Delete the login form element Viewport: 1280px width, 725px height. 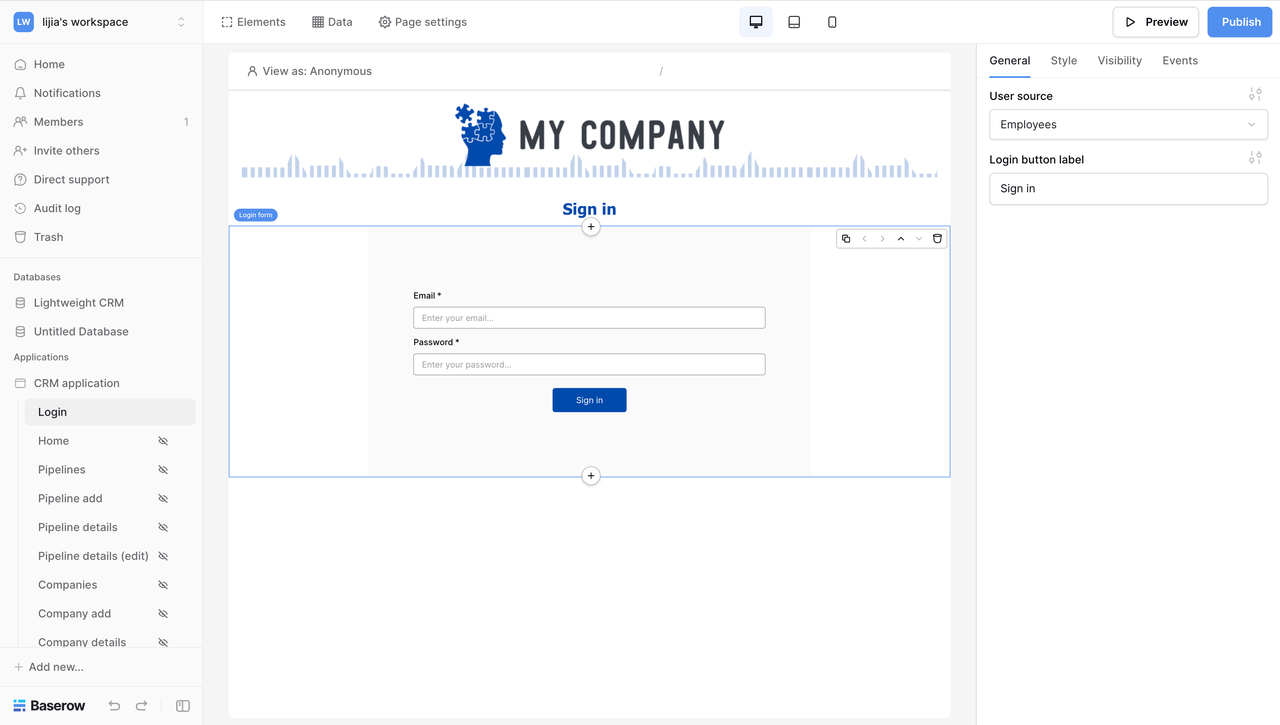tap(937, 239)
